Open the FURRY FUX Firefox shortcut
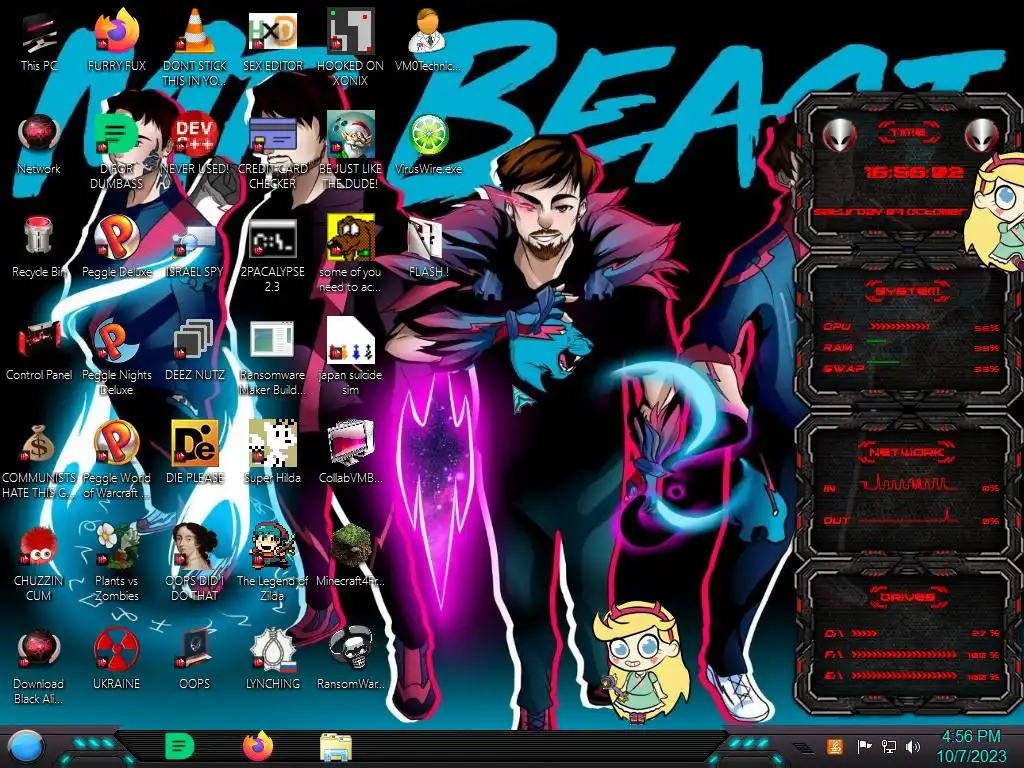 [116, 31]
